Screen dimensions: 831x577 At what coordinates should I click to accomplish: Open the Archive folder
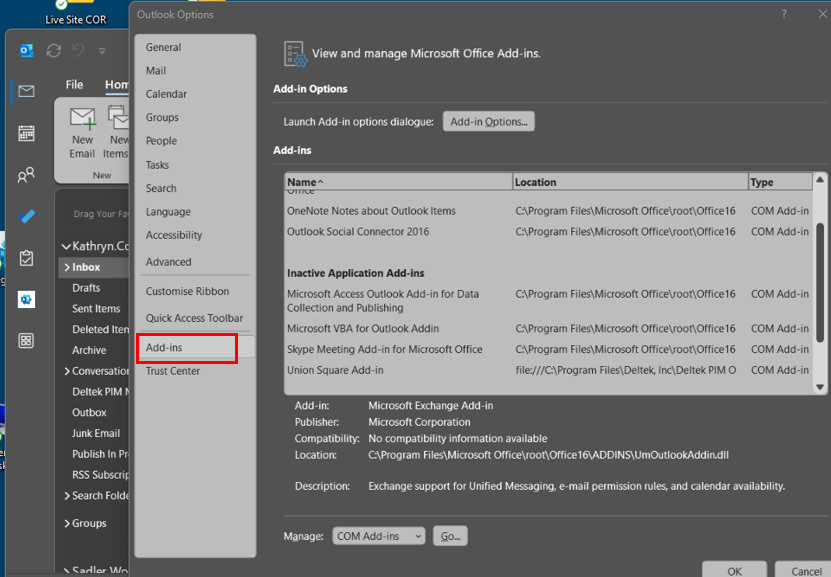(89, 350)
